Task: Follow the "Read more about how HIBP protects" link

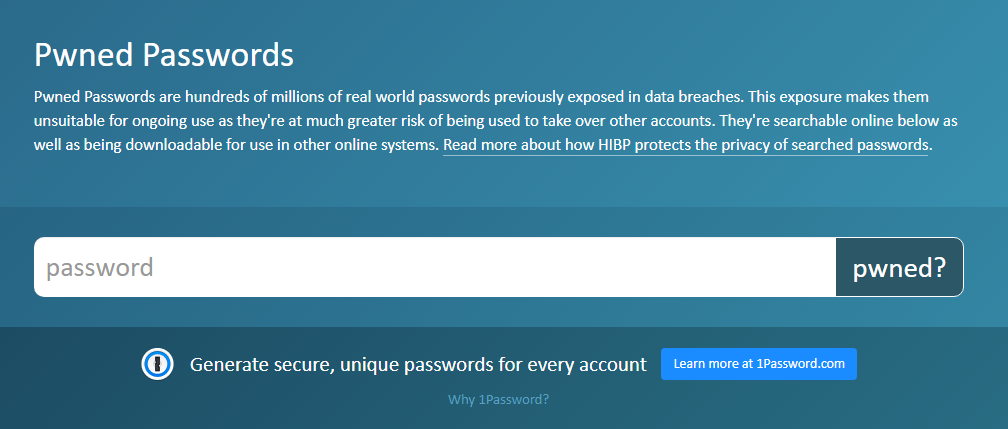Action: pos(685,145)
